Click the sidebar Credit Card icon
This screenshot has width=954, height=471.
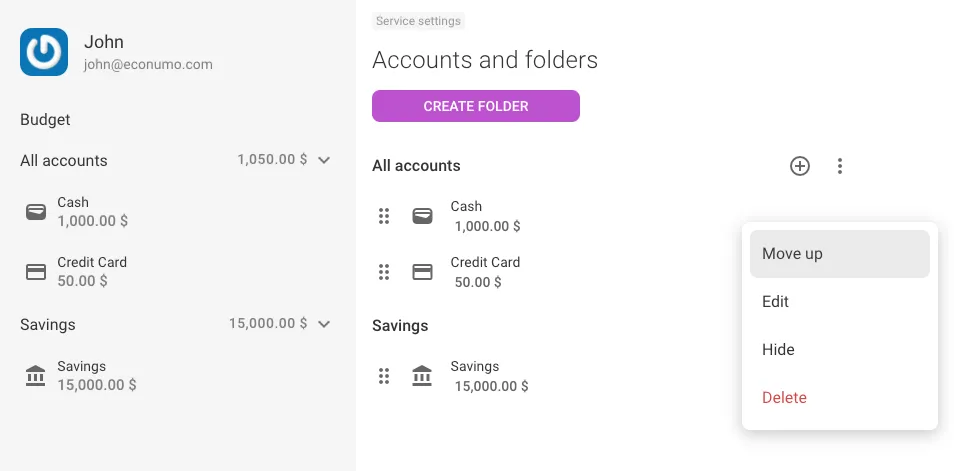[36, 271]
